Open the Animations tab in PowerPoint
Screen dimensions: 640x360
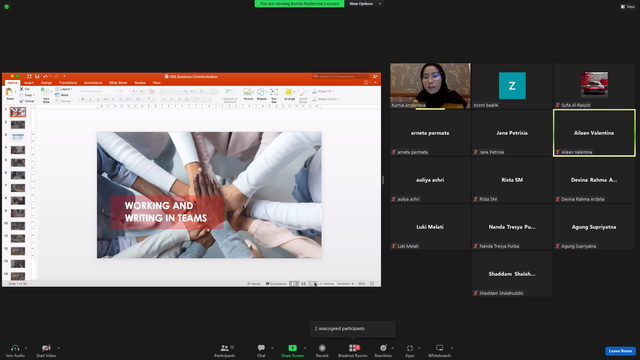[x=93, y=83]
